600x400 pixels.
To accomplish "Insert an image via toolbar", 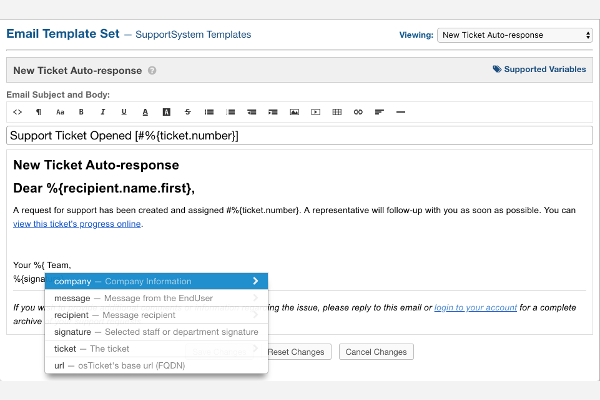I will pos(294,112).
